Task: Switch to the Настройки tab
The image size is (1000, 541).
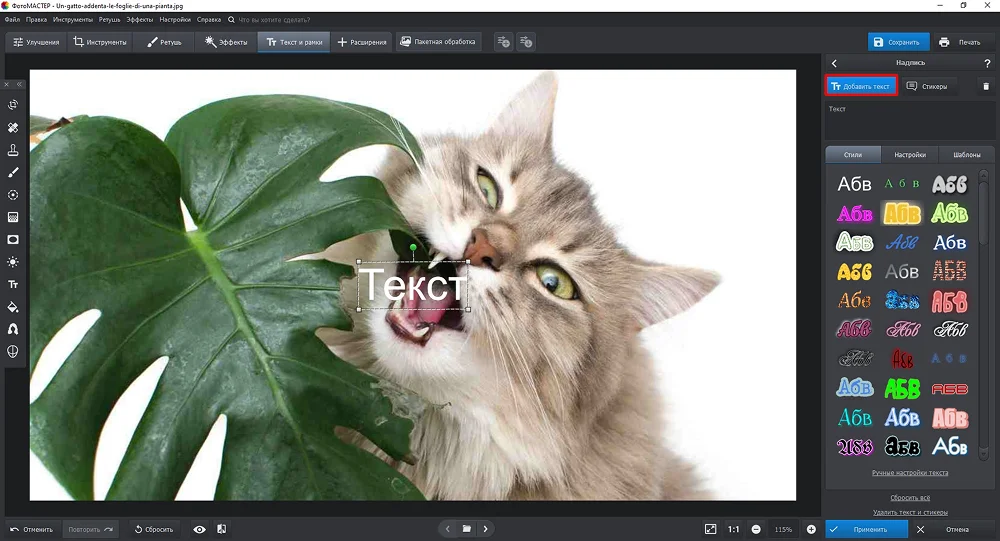Action: pos(909,155)
